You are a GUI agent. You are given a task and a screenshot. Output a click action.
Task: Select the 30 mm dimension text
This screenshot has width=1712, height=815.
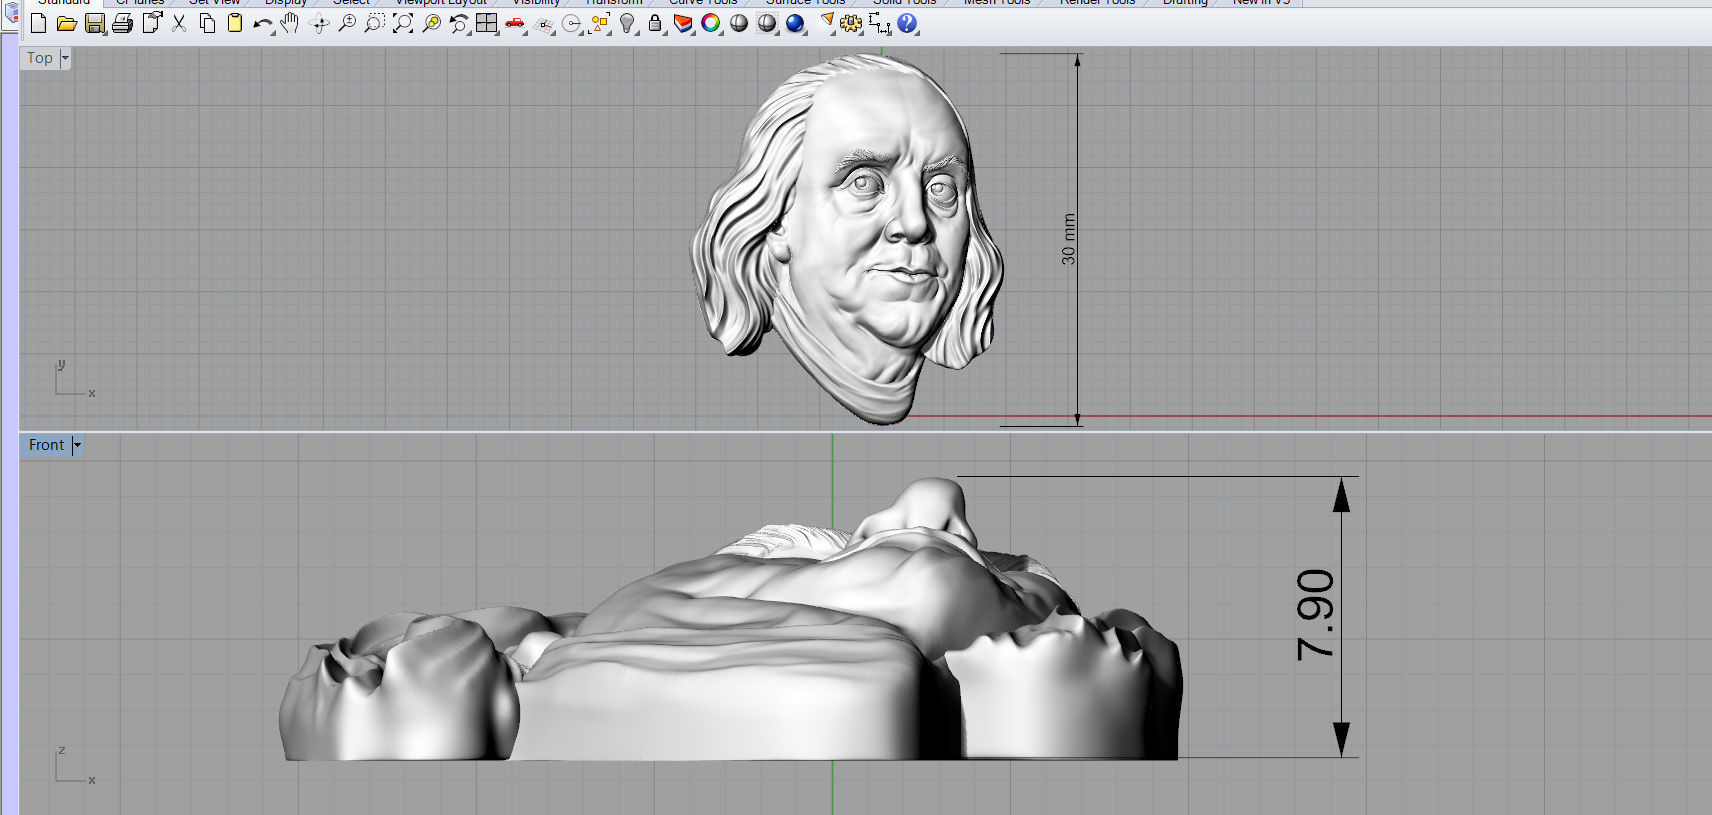[x=1068, y=239]
